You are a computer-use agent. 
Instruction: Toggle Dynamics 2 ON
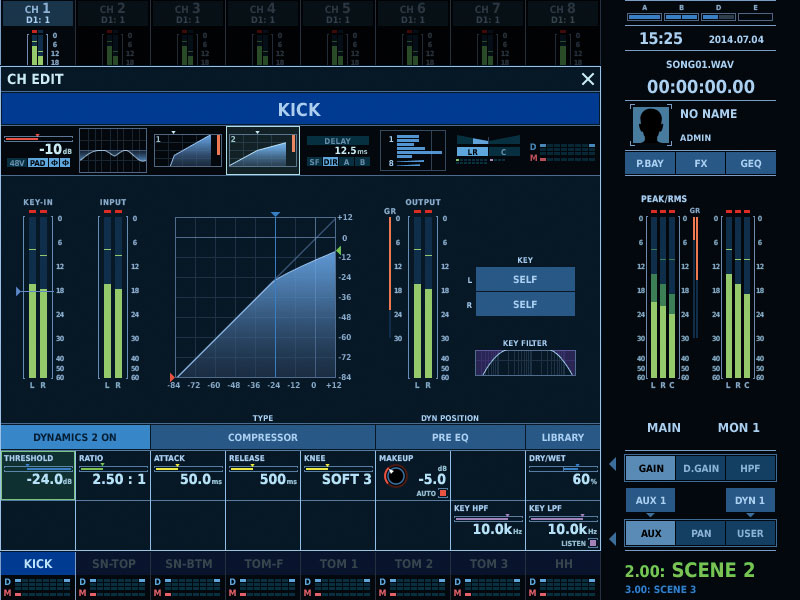[75, 437]
